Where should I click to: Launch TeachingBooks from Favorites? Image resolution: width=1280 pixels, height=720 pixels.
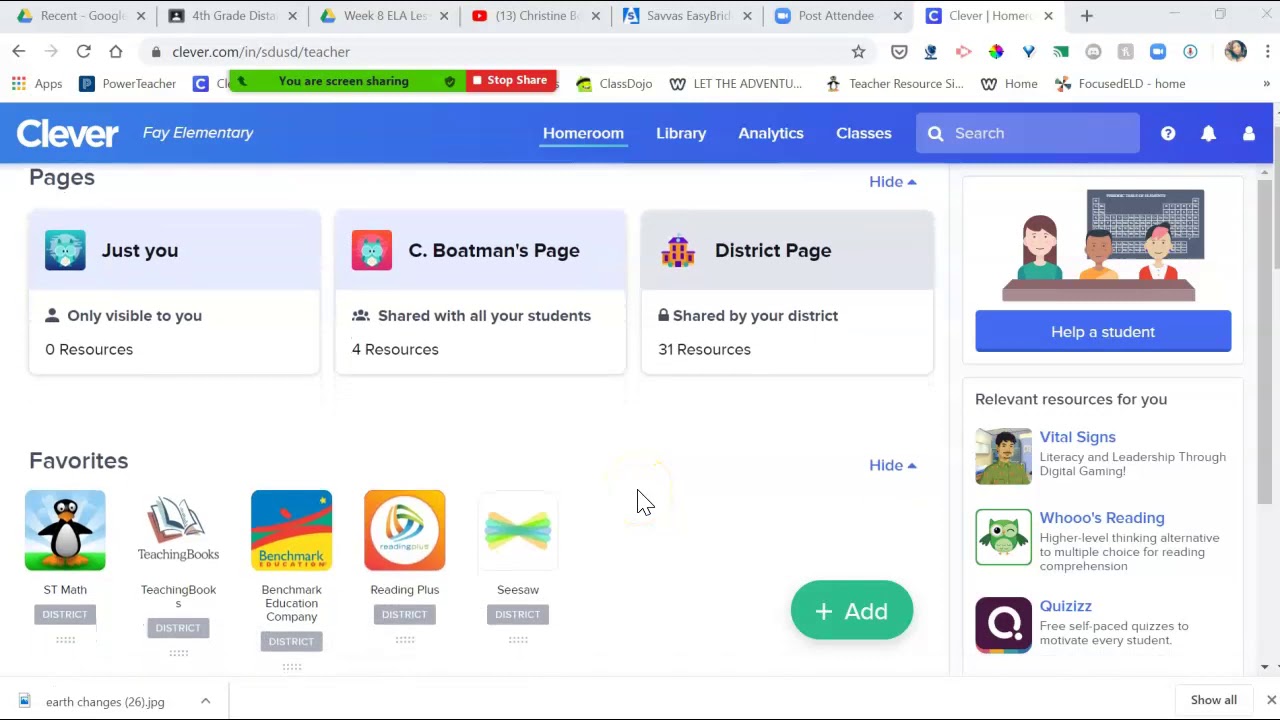[x=178, y=530]
